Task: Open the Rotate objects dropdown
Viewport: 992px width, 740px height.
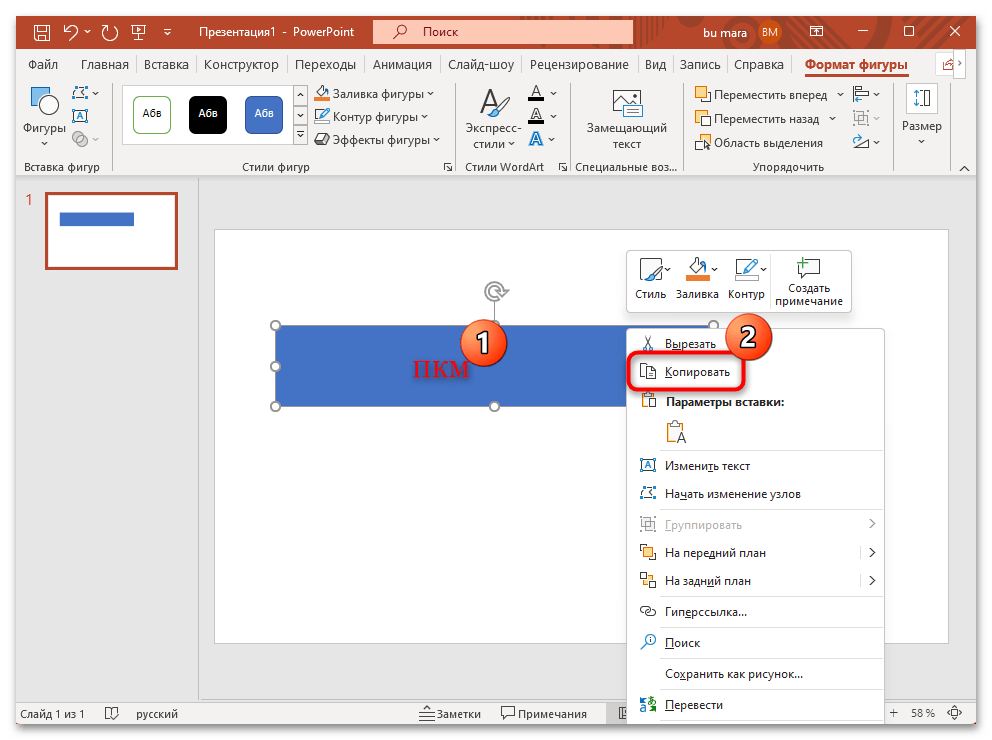Action: [865, 142]
